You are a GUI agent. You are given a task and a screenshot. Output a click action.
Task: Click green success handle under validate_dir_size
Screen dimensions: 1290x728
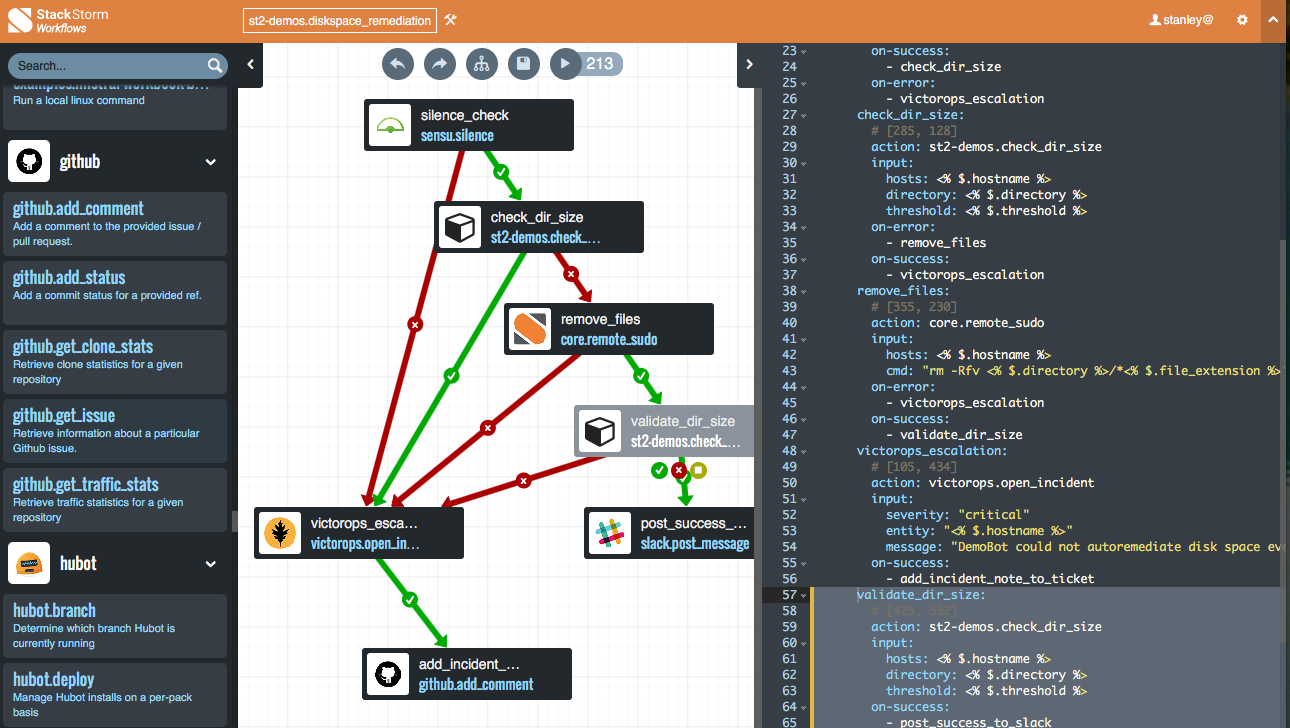tap(659, 470)
